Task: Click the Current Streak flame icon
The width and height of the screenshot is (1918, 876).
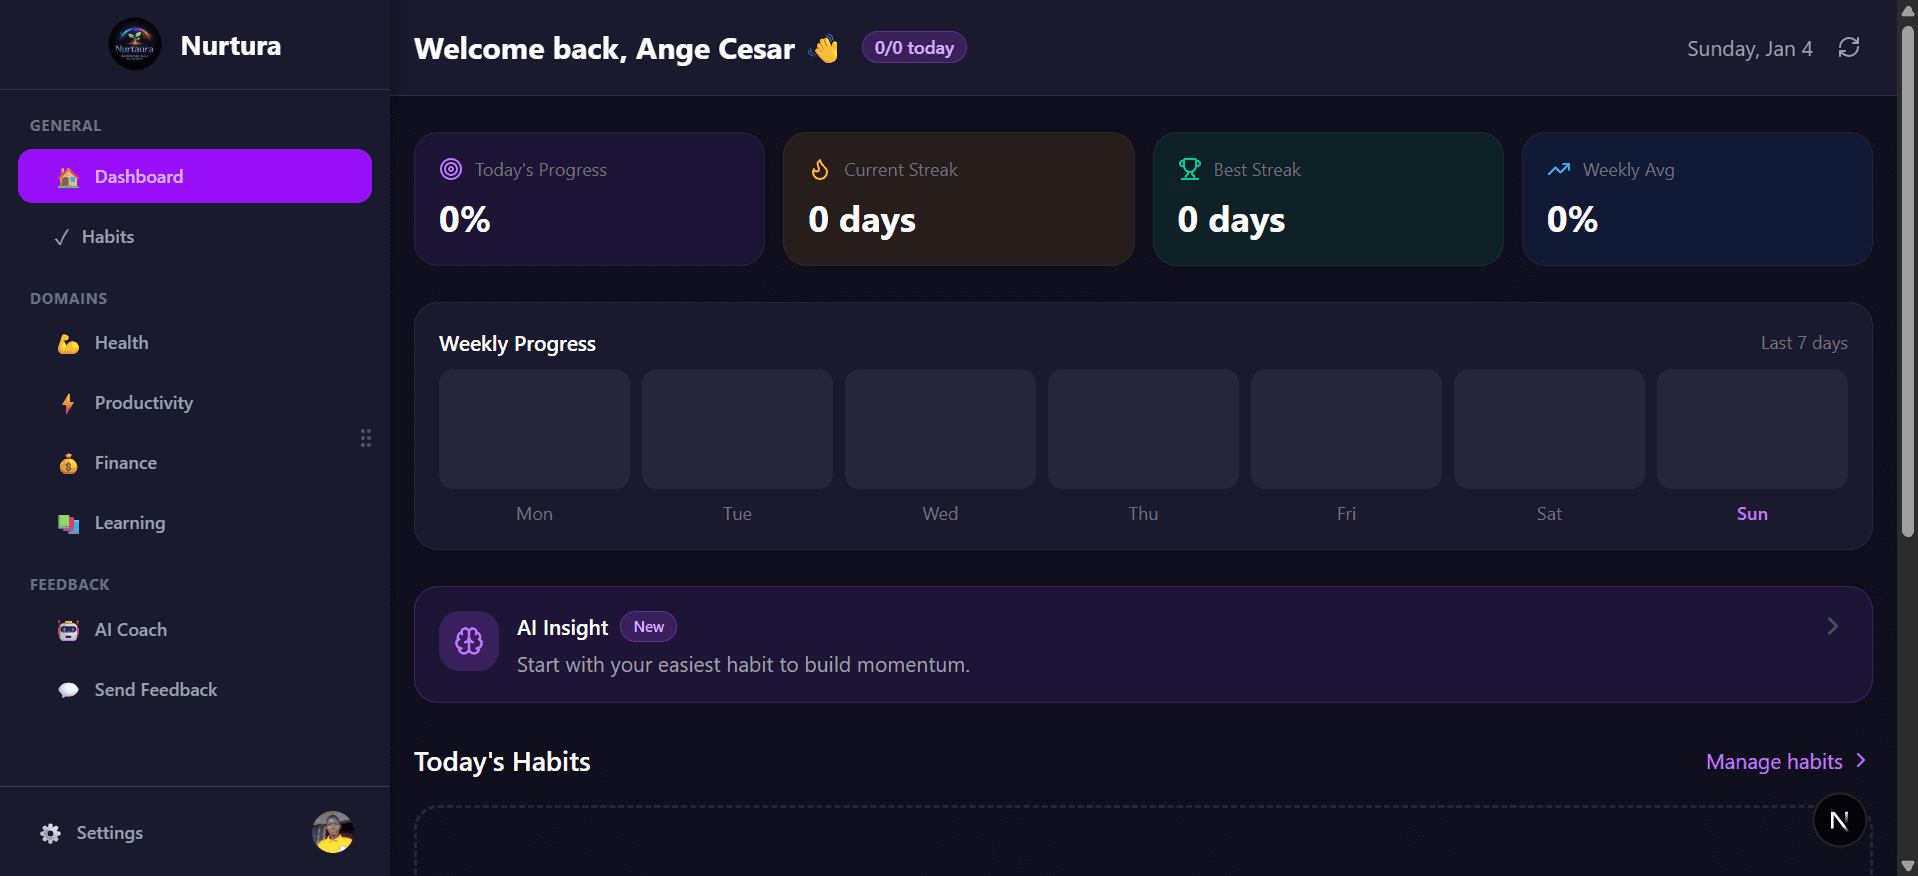Action: coord(820,170)
